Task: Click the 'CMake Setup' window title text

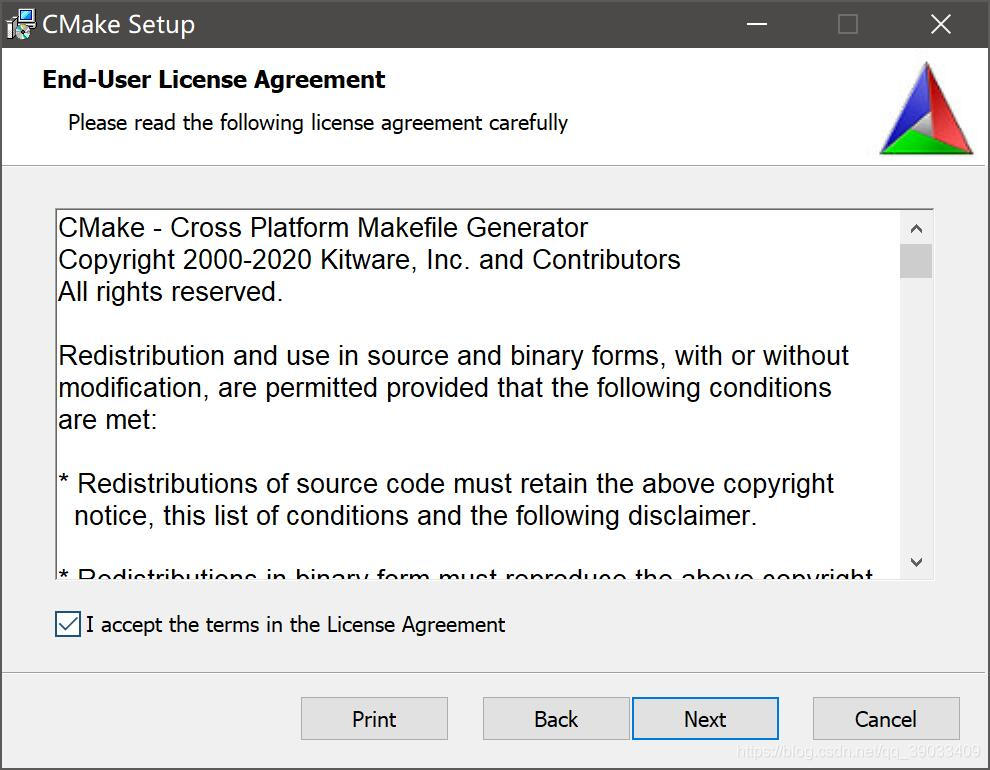Action: click(x=119, y=25)
